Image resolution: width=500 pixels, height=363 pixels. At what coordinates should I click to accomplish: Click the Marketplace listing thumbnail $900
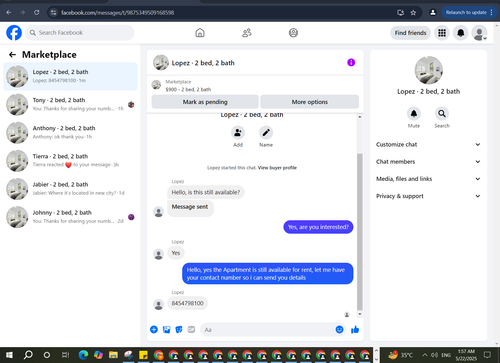pos(156,85)
